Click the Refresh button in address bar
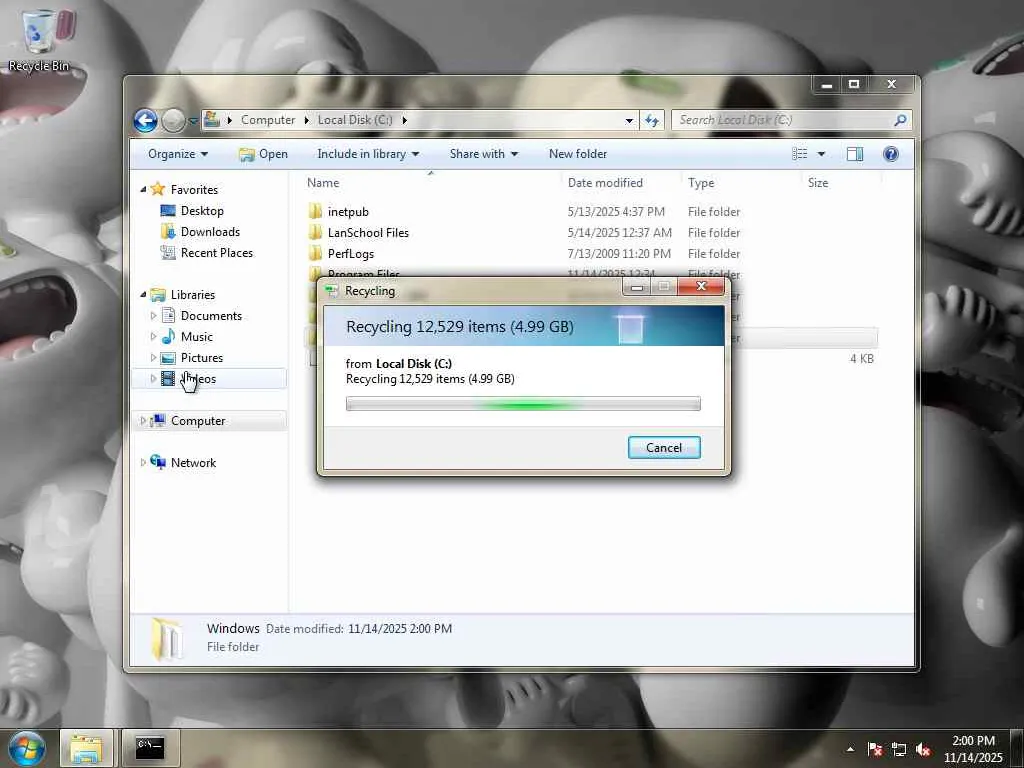The image size is (1024, 768). point(652,120)
